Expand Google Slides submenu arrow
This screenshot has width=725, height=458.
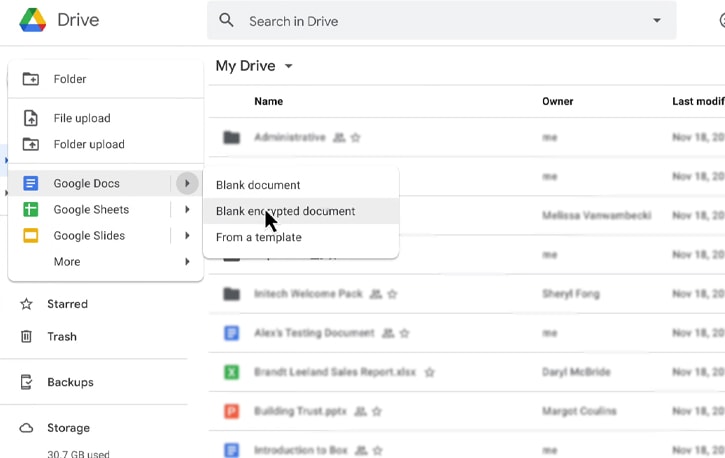[x=187, y=236]
